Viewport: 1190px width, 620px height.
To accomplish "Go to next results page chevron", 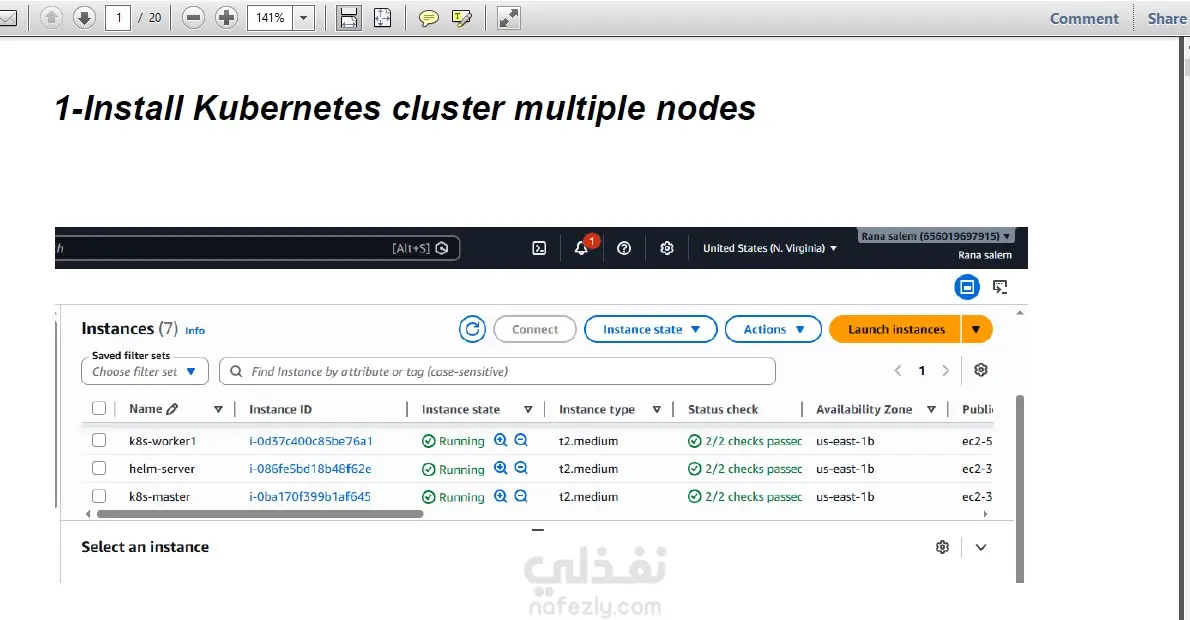I will tap(946, 370).
